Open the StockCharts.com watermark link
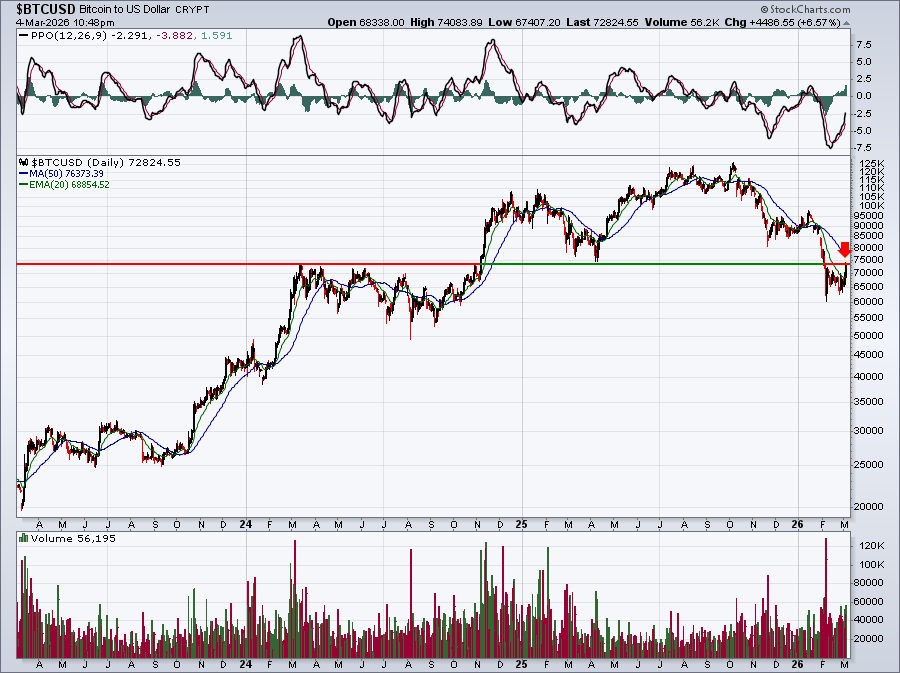The height and width of the screenshot is (673, 900). pos(810,10)
